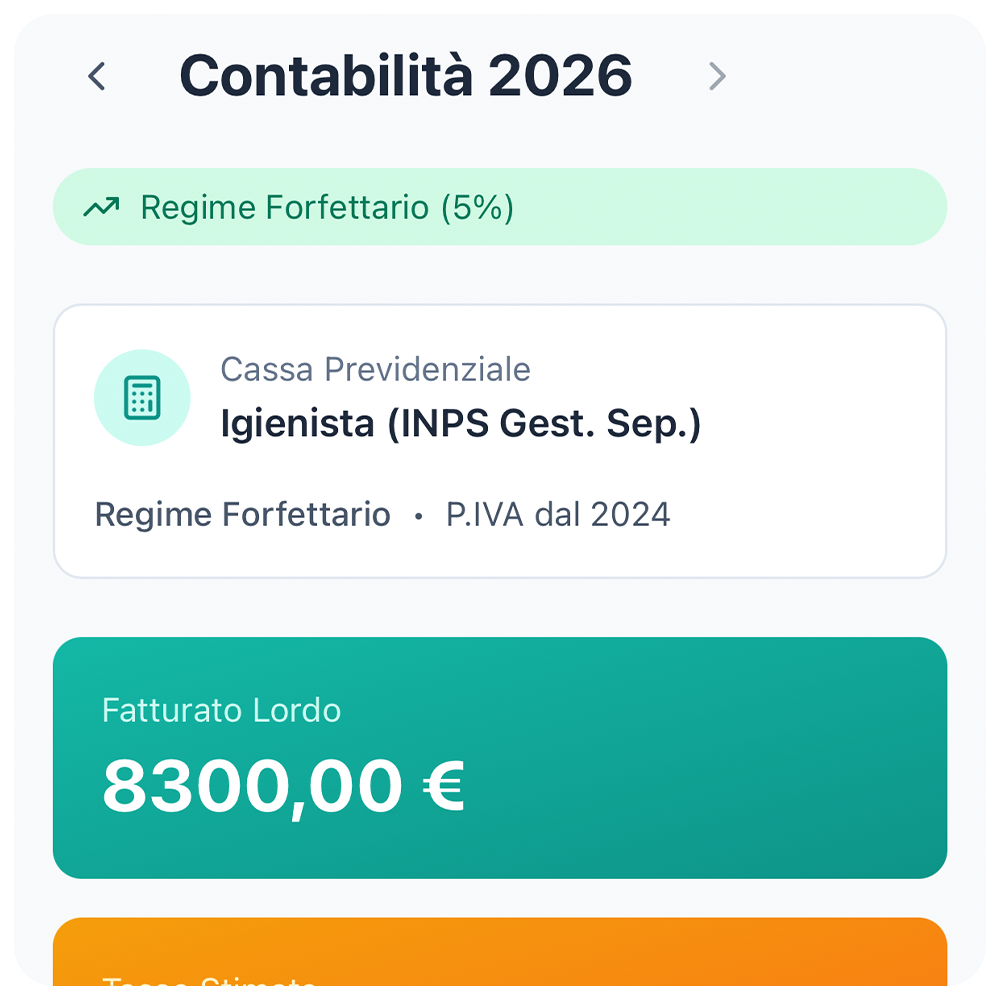Image resolution: width=1000 pixels, height=1000 pixels.
Task: Go to the previous accounting year
Action: coord(97,76)
